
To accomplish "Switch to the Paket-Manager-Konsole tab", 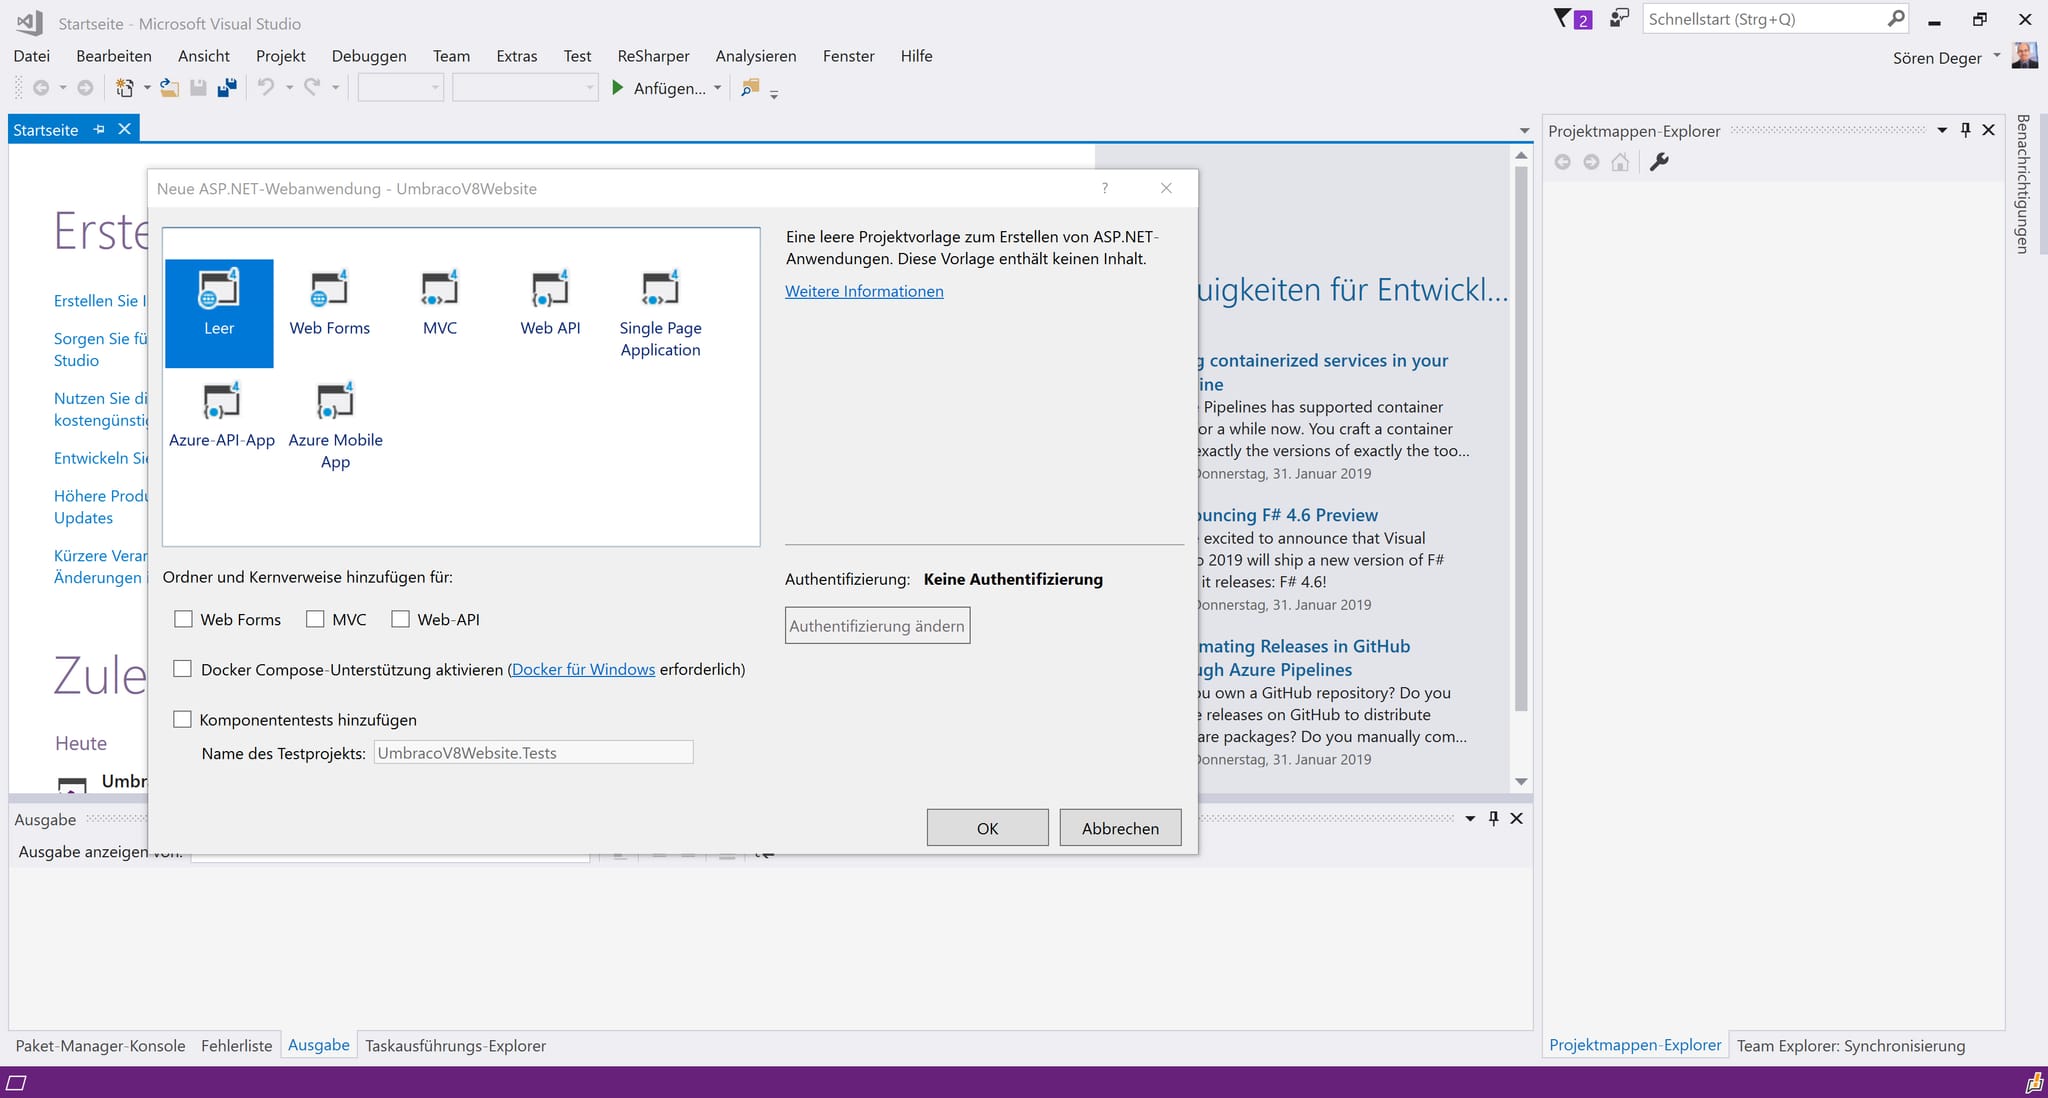I will tap(101, 1045).
